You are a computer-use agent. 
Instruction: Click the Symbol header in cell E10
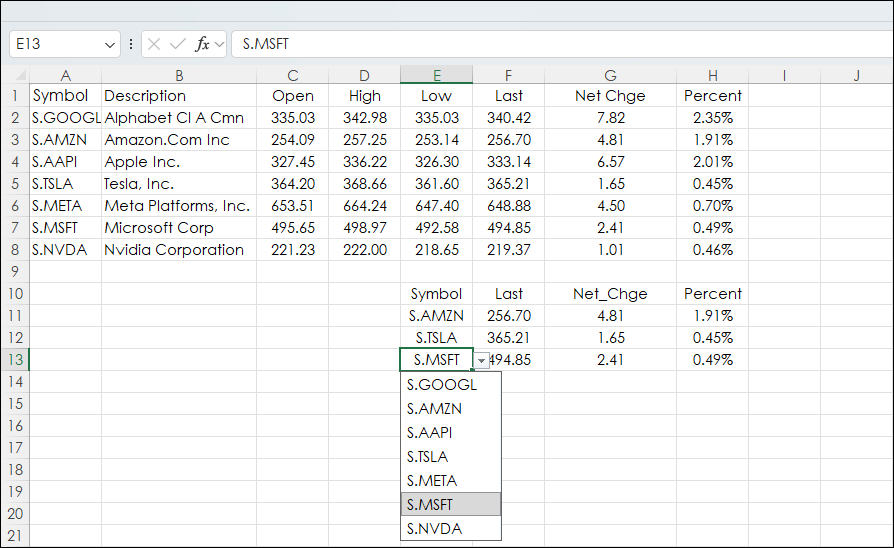(437, 294)
